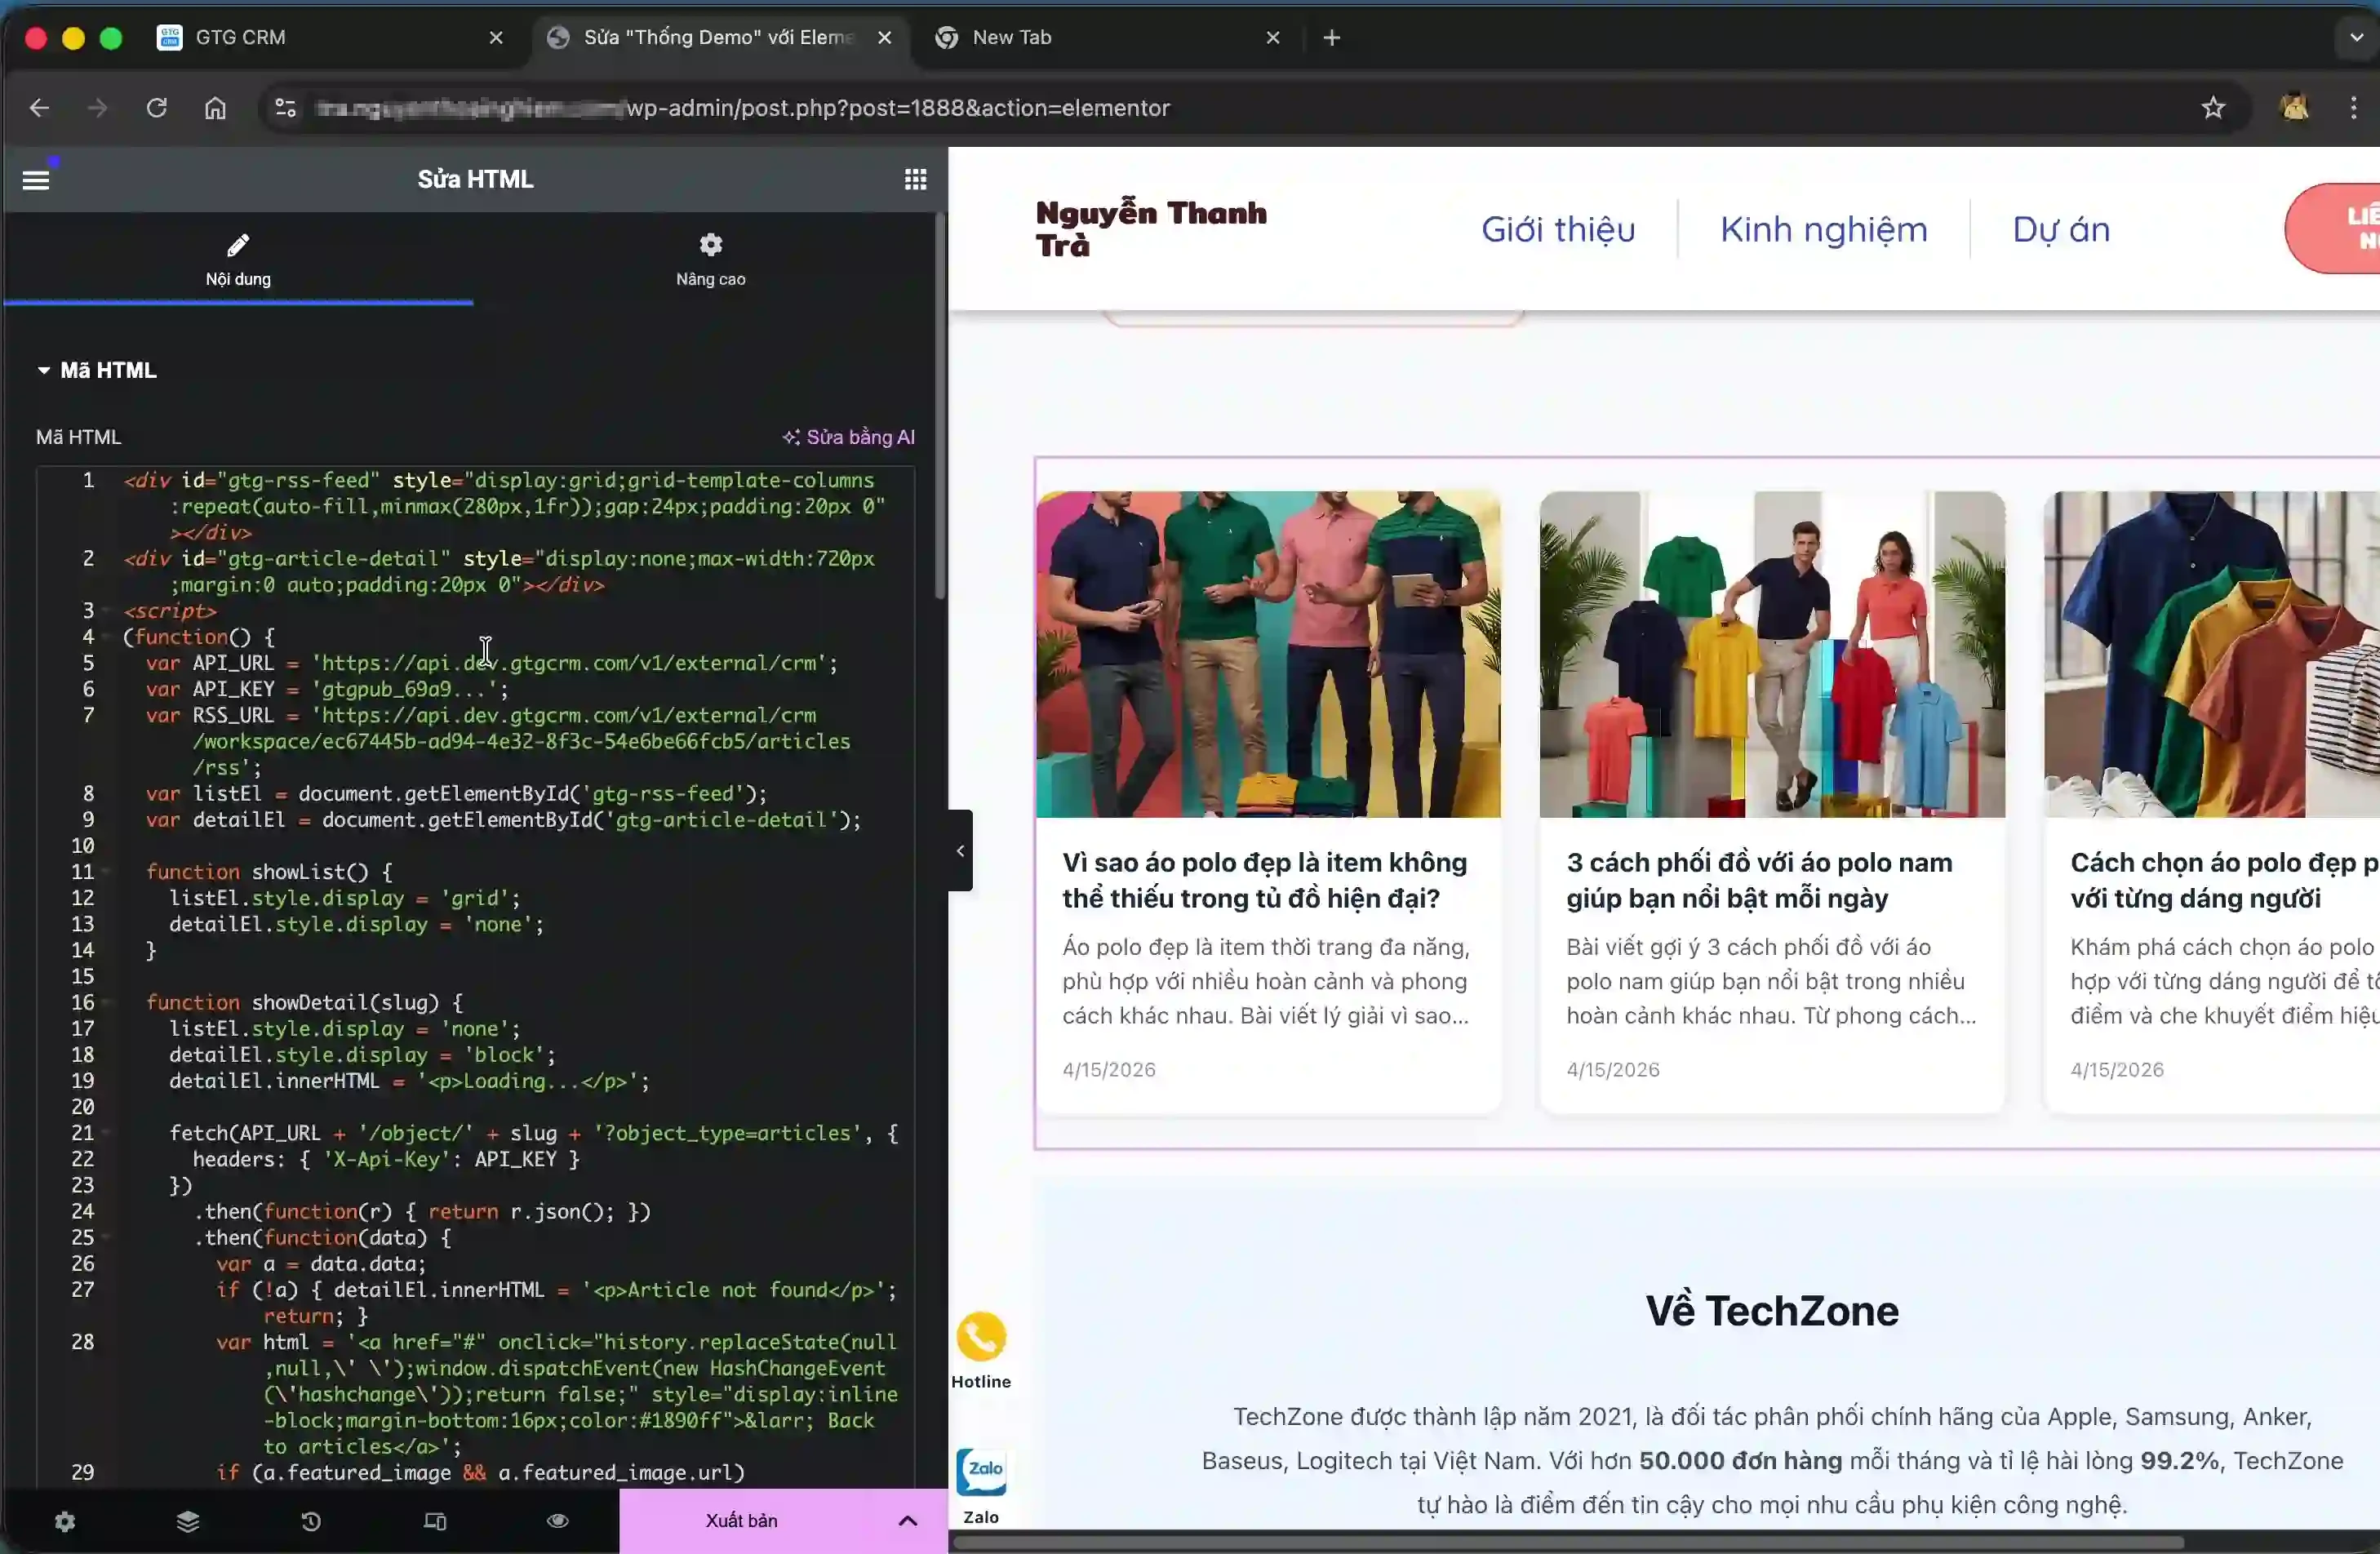Click the Zalo chat icon
Viewport: 2380px width, 1554px height.
click(x=981, y=1472)
